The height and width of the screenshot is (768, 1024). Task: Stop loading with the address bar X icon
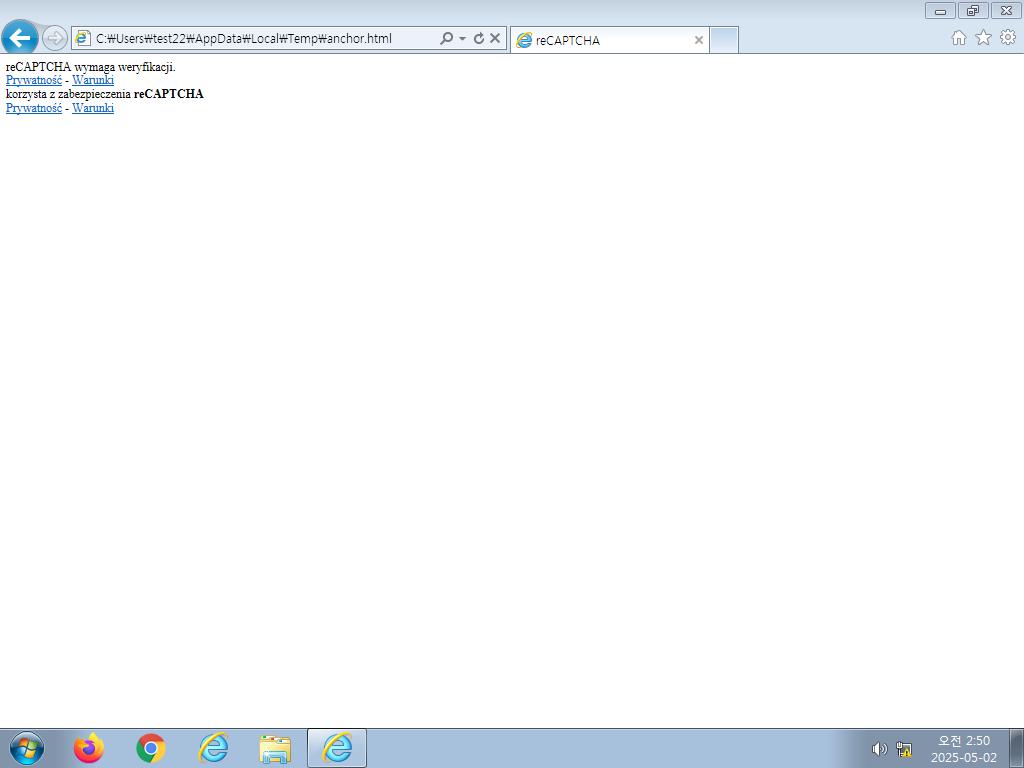click(495, 39)
